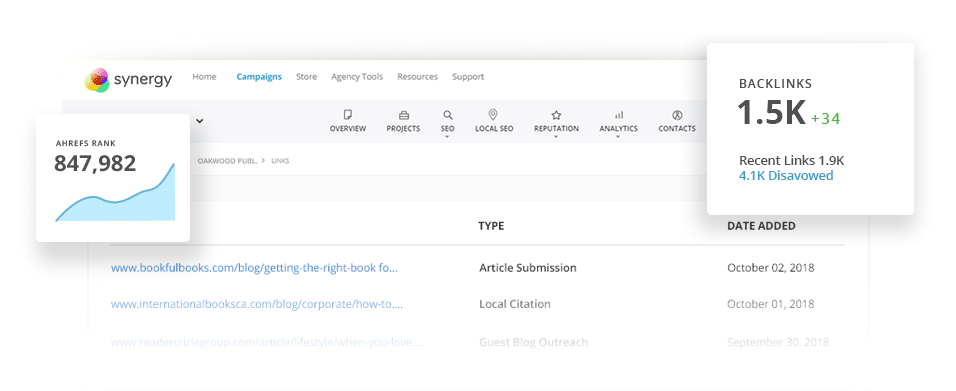This screenshot has width=956, height=391.
Task: Open the bookfulbooks.com blog link
Action: pyautogui.click(x=254, y=268)
